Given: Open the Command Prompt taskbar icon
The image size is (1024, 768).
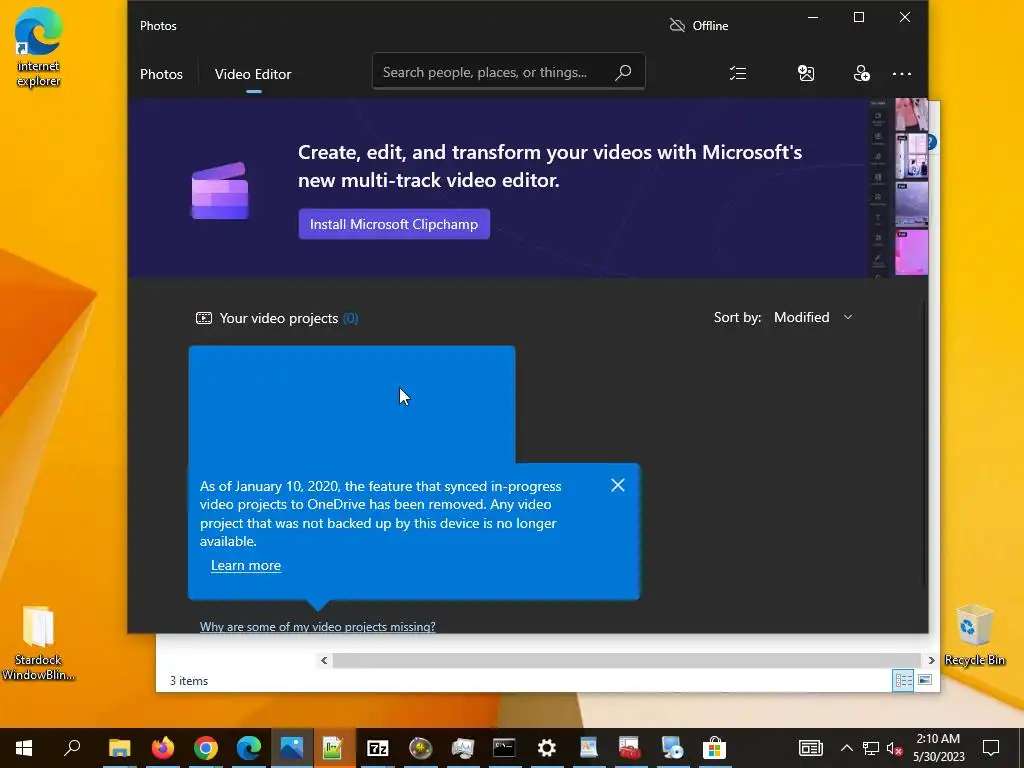Looking at the screenshot, I should click(x=504, y=748).
